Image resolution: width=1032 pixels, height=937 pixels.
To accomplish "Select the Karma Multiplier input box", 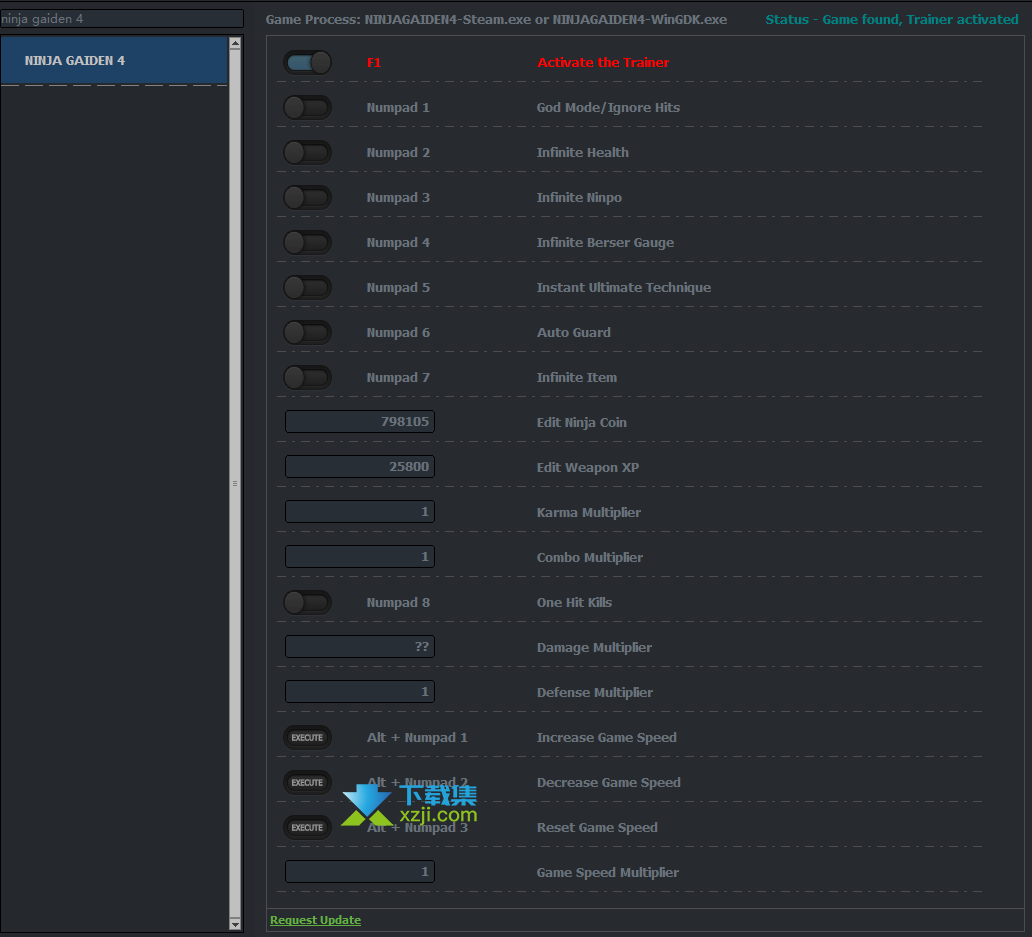I will coord(360,512).
